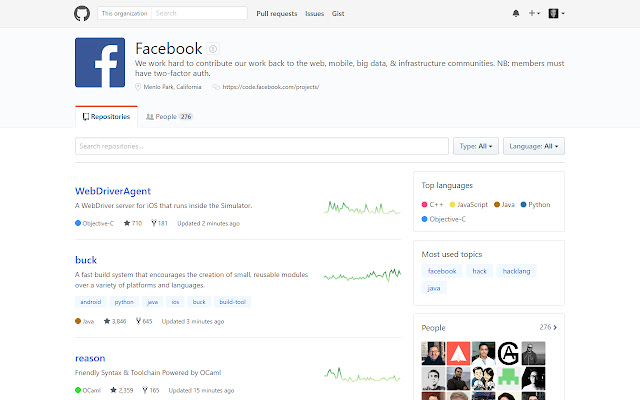This screenshot has height=400, width=640.
Task: Select the Repositories tab
Action: [x=106, y=117]
